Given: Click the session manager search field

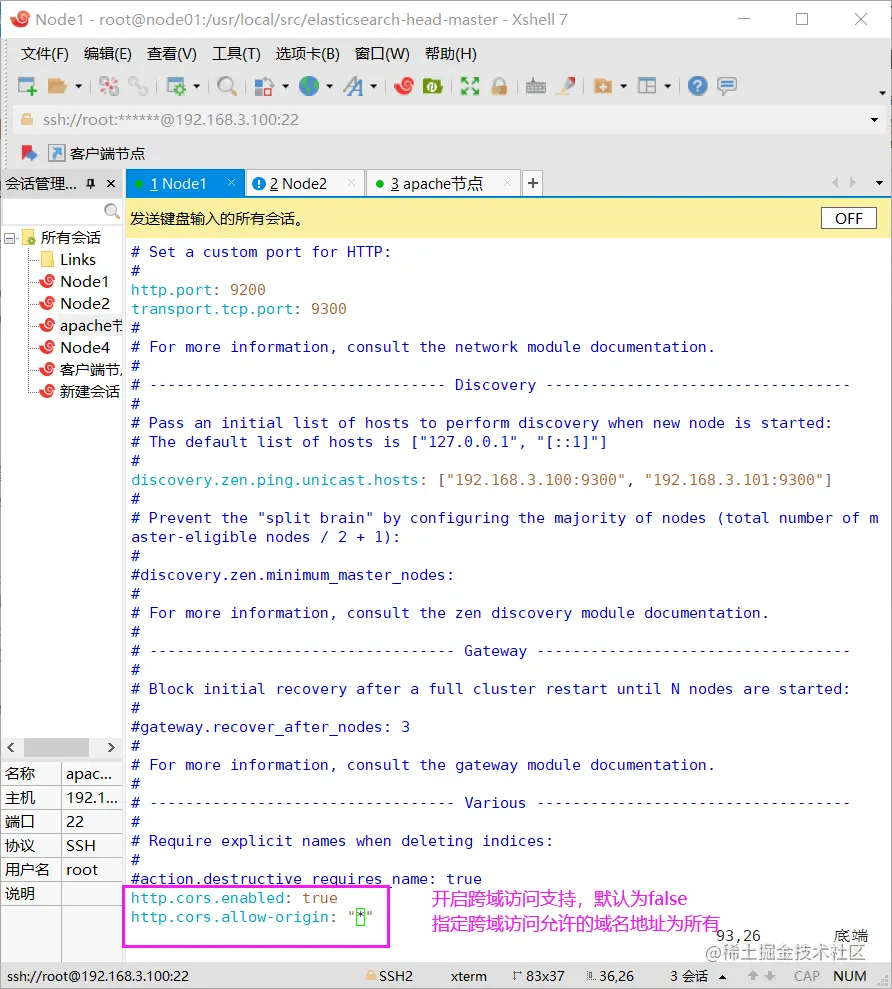Looking at the screenshot, I should pos(53,211).
